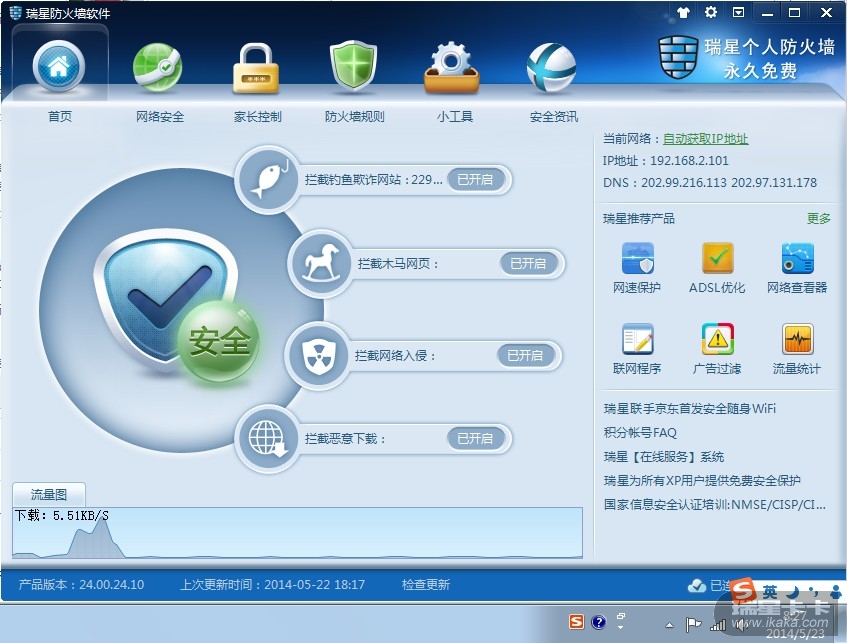This screenshot has width=847, height=643.
Task: Launch 网络查看器 product icon
Action: coord(797,258)
